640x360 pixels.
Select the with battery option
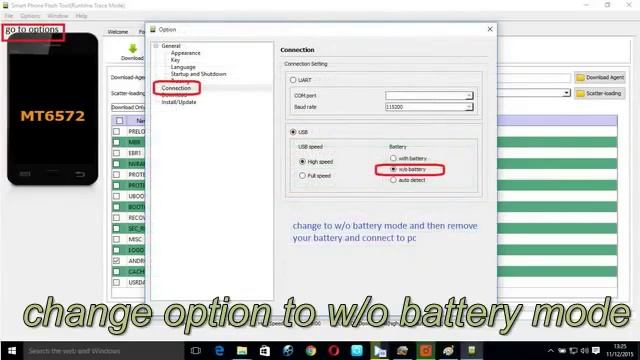coord(393,158)
